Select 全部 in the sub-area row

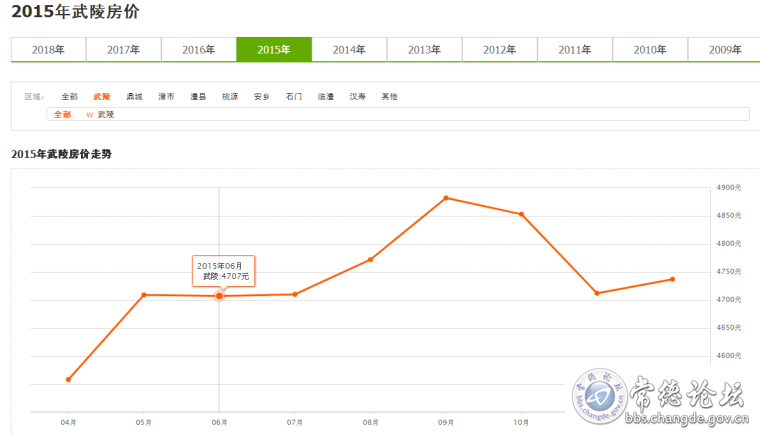[63, 115]
